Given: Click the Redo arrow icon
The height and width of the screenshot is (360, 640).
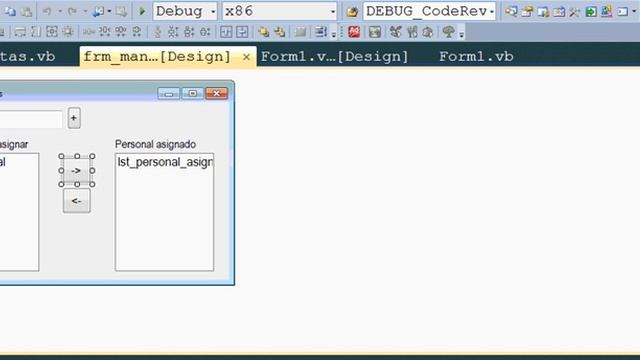Looking at the screenshot, I should point(72,11).
